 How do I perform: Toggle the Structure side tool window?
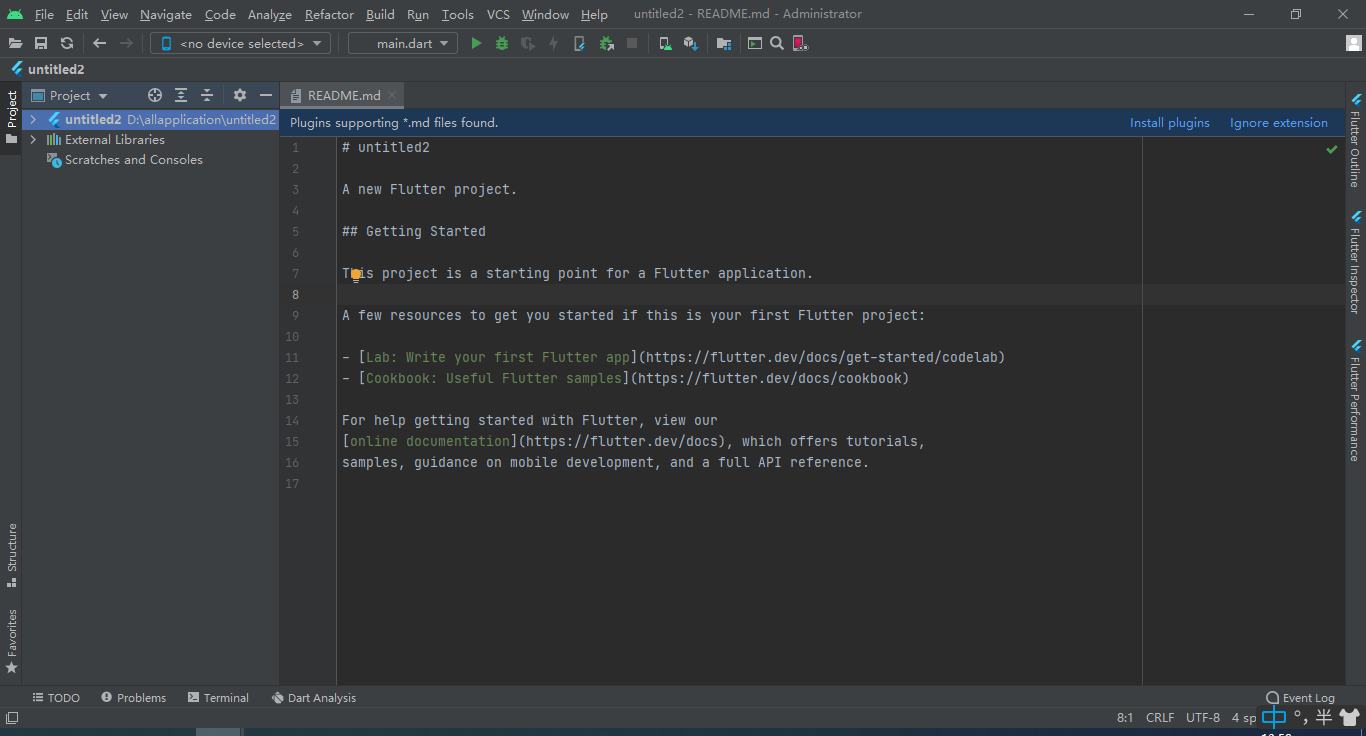[x=11, y=554]
